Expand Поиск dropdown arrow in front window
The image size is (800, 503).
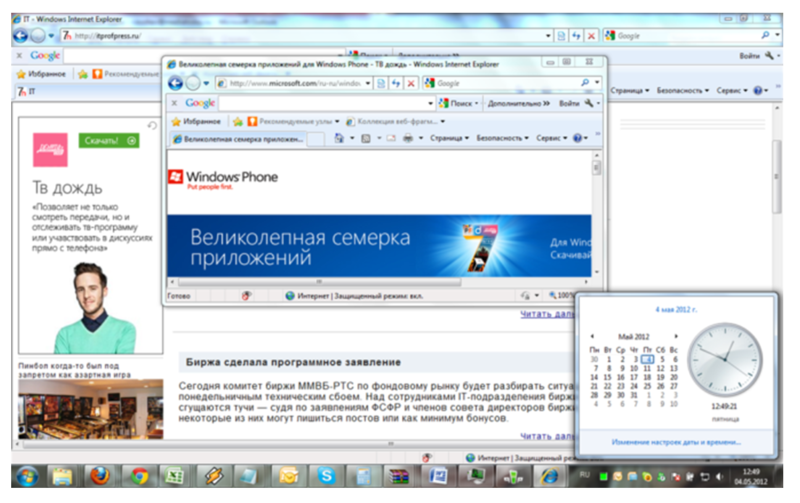pos(477,104)
